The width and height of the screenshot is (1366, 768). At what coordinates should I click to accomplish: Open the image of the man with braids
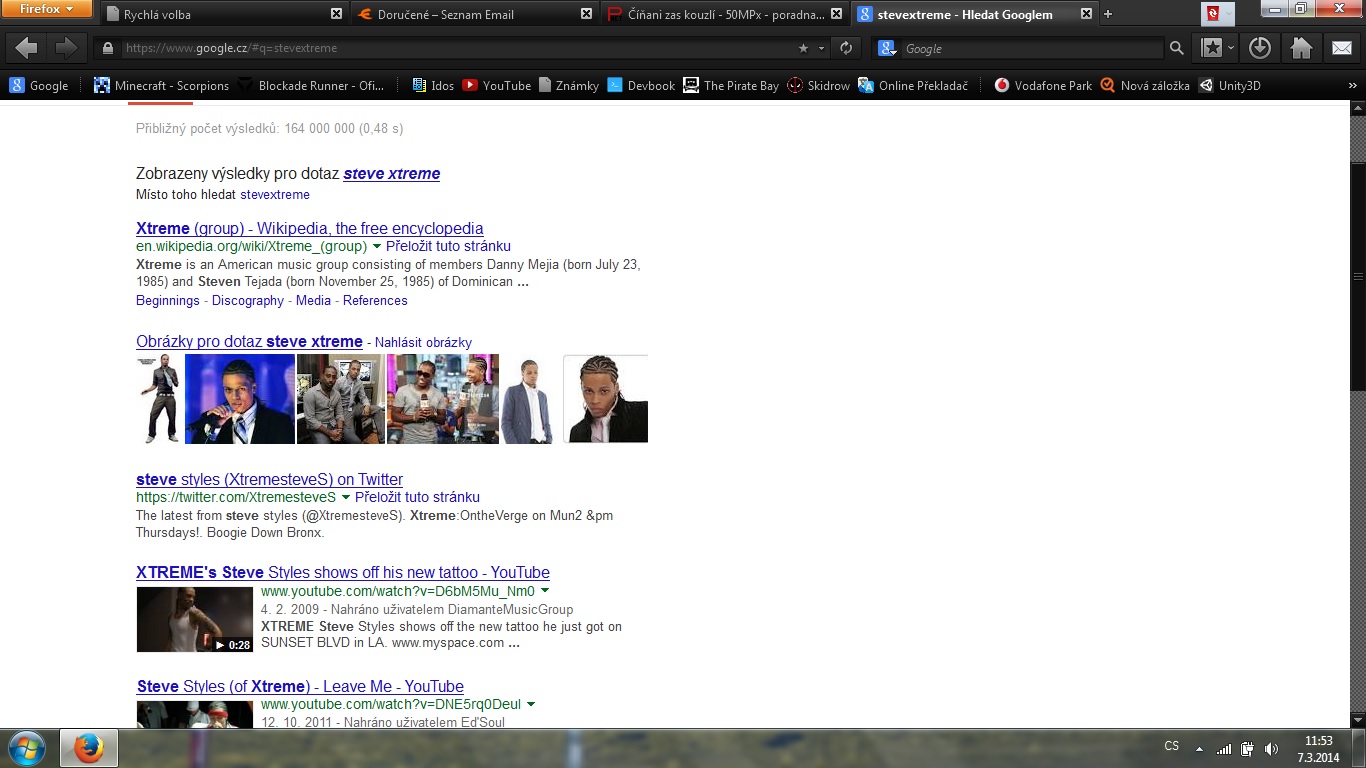click(605, 399)
